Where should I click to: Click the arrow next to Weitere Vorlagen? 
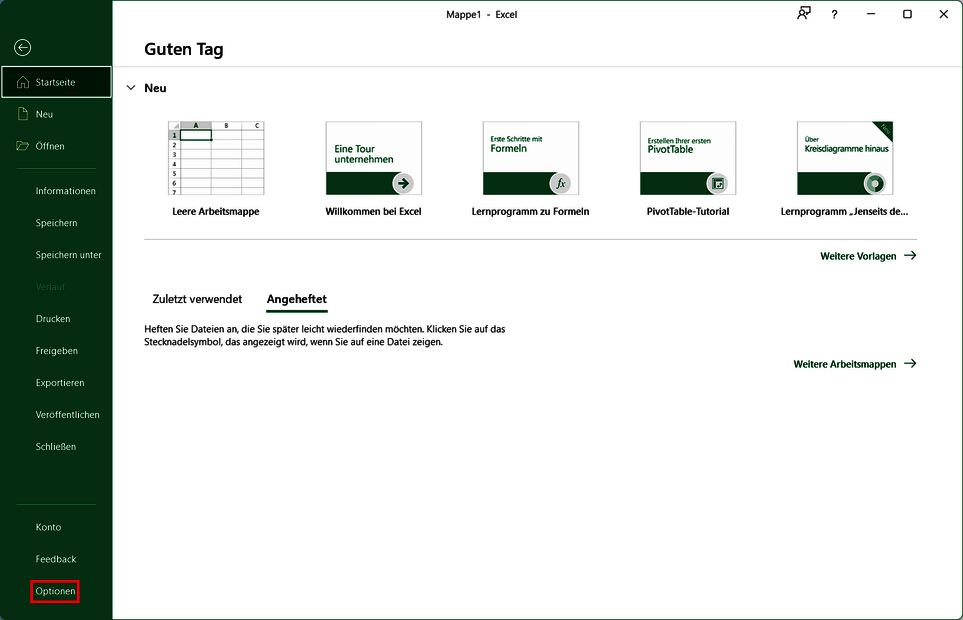(x=910, y=255)
